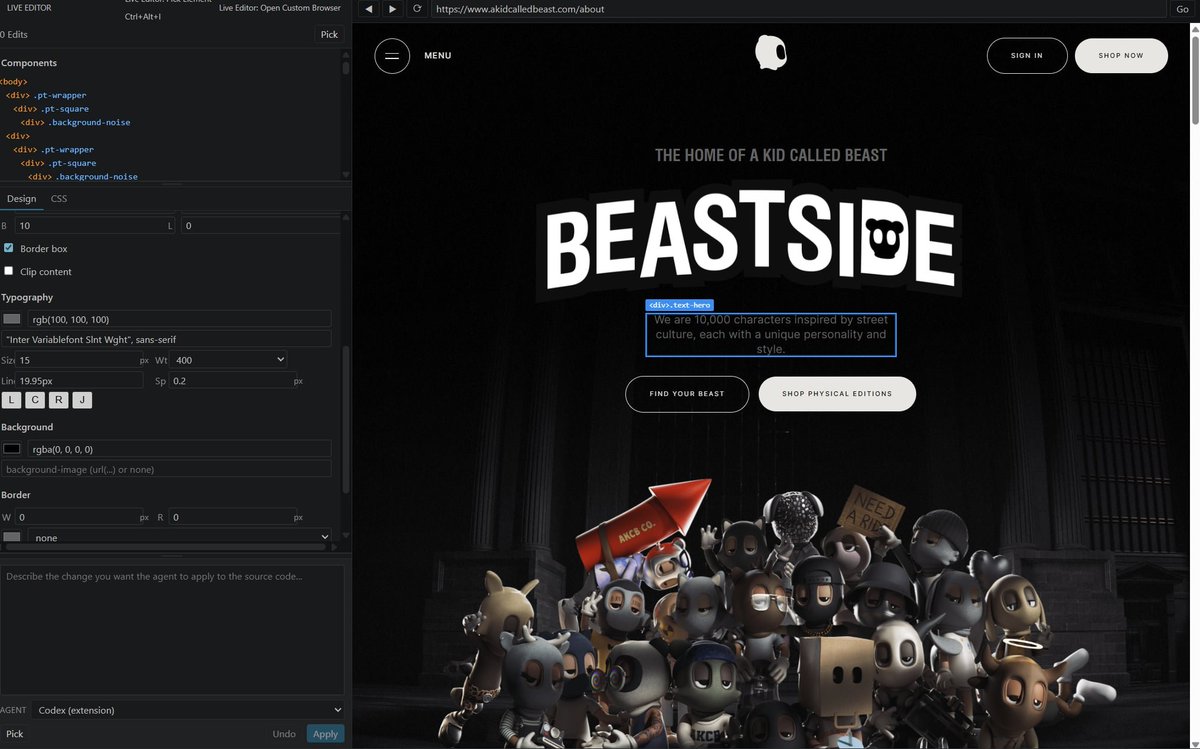Click the SIGN IN button
Screen dimensions: 1200x749
1027,55
